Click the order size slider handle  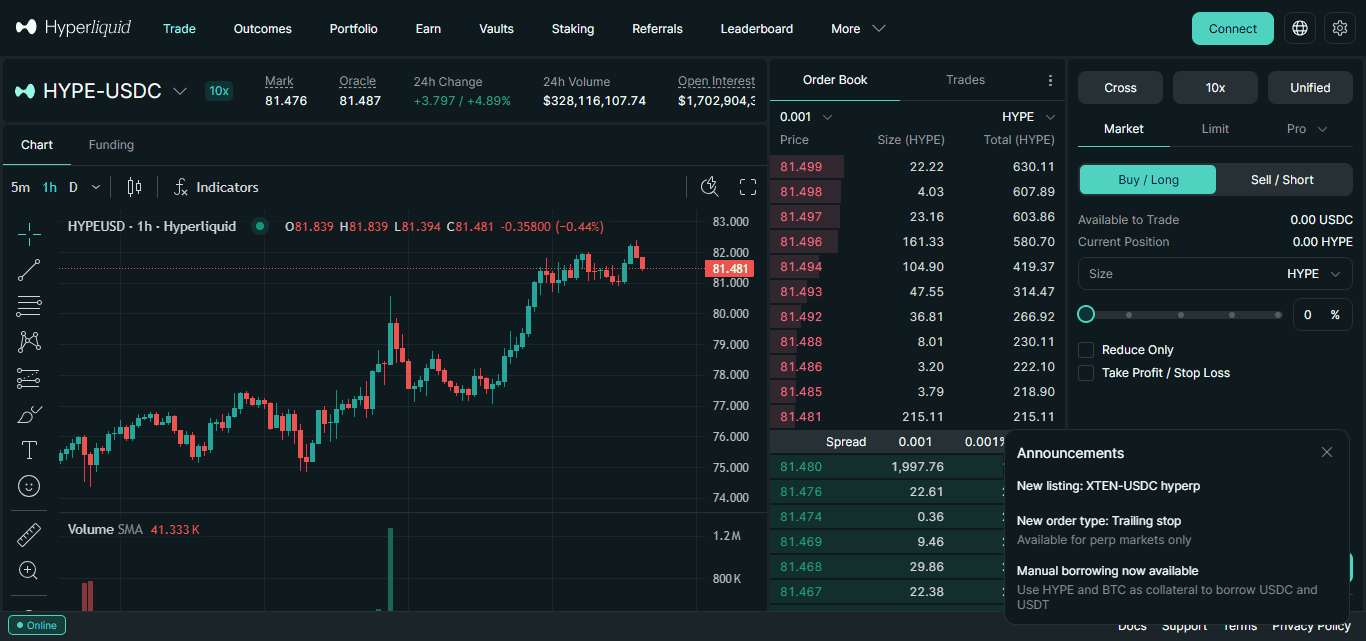1086,315
